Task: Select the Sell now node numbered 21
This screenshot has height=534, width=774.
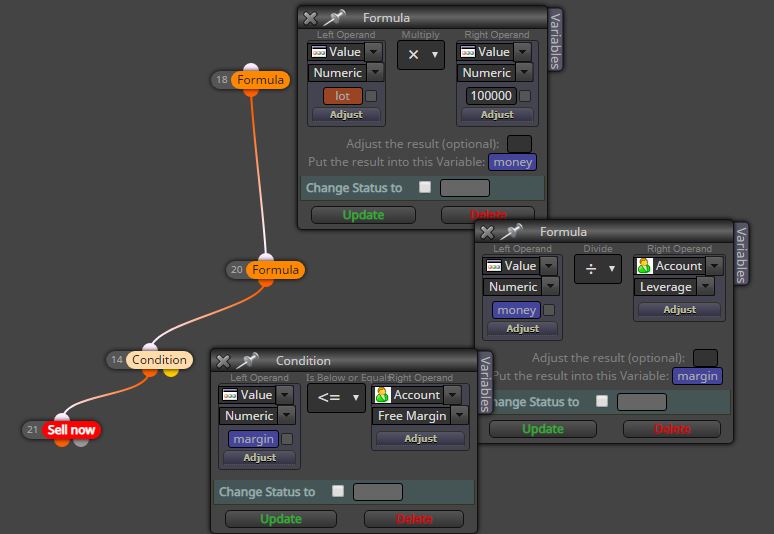Action: [71, 430]
